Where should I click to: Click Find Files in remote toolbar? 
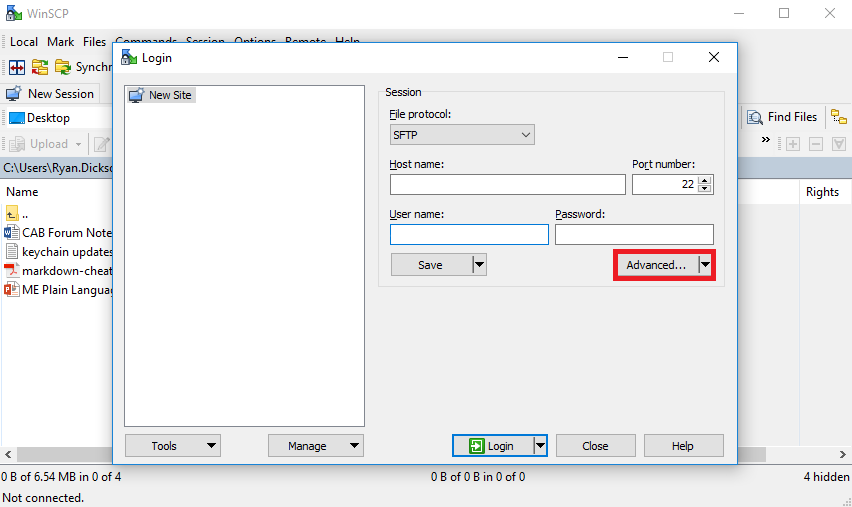(x=781, y=117)
